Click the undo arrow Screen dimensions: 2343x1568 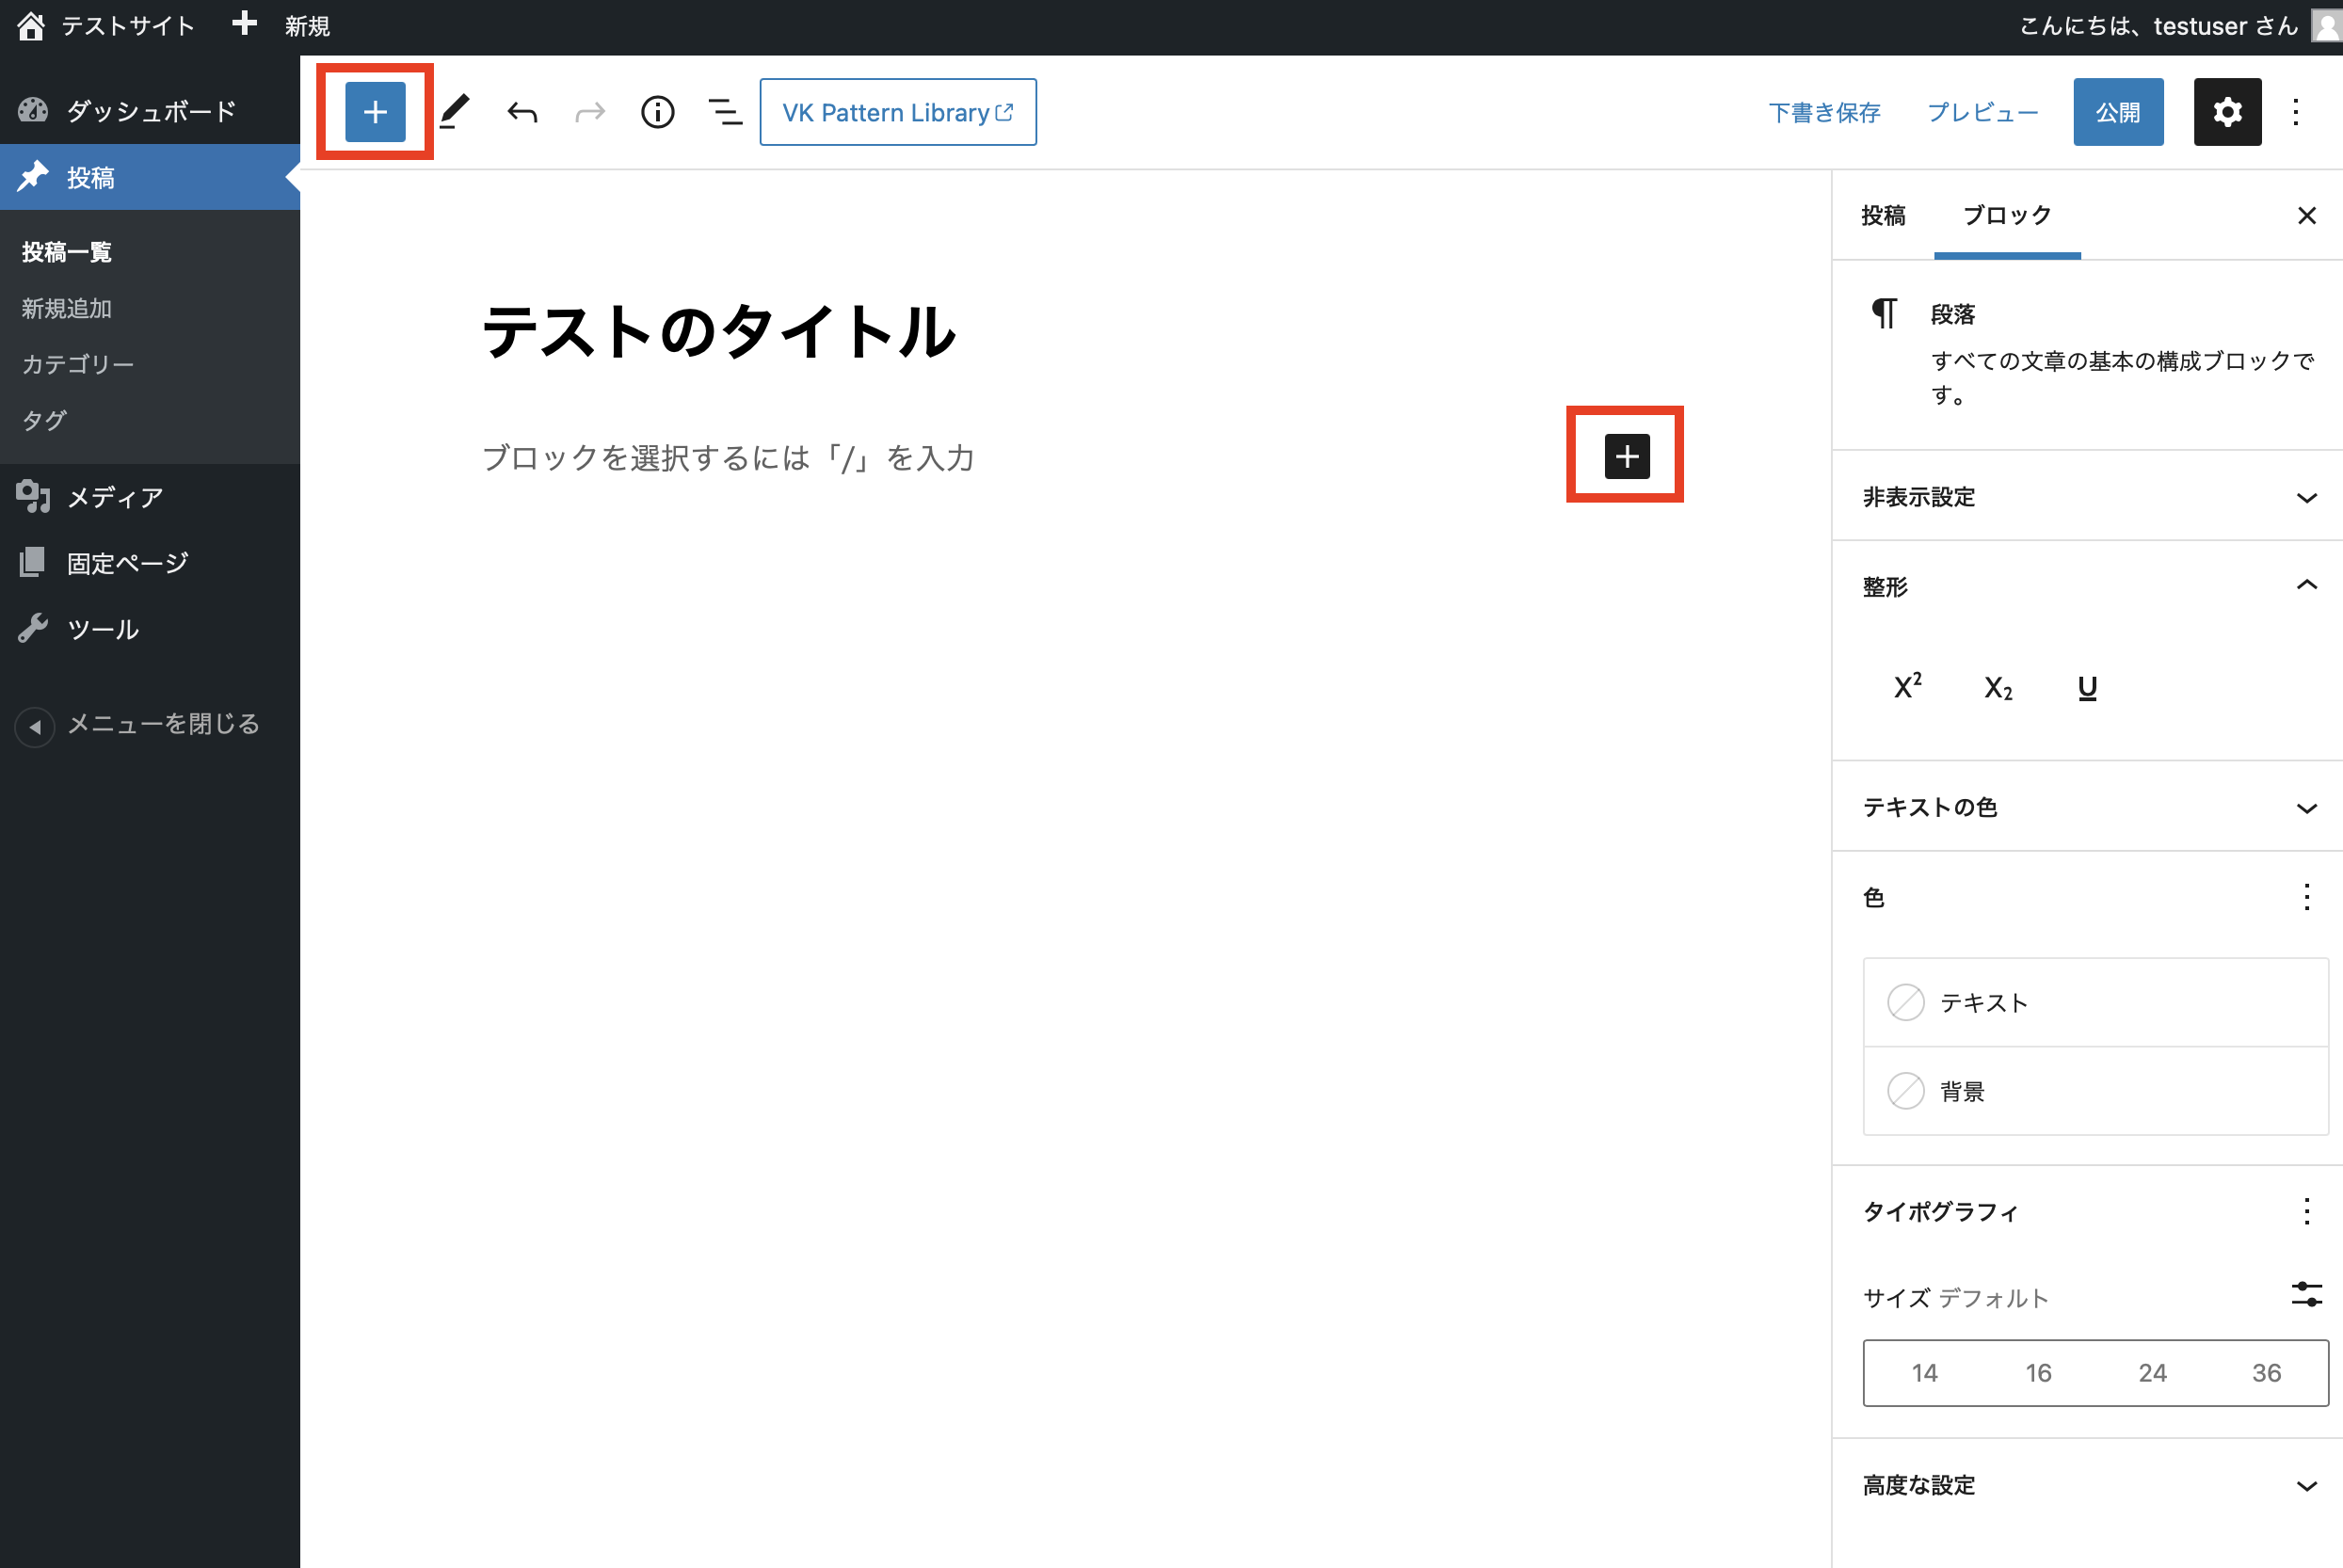522,112
